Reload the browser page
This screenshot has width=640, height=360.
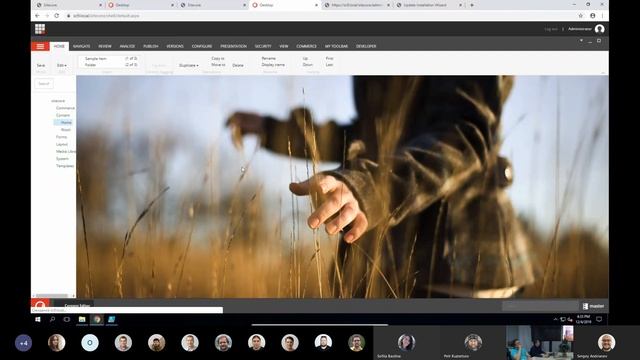pyautogui.click(x=57, y=16)
